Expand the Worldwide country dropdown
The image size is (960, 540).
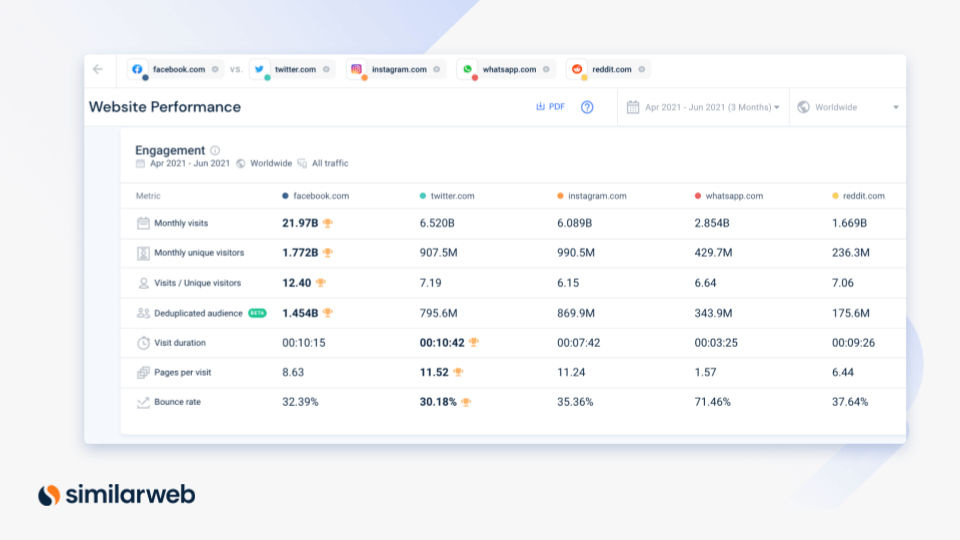847,107
